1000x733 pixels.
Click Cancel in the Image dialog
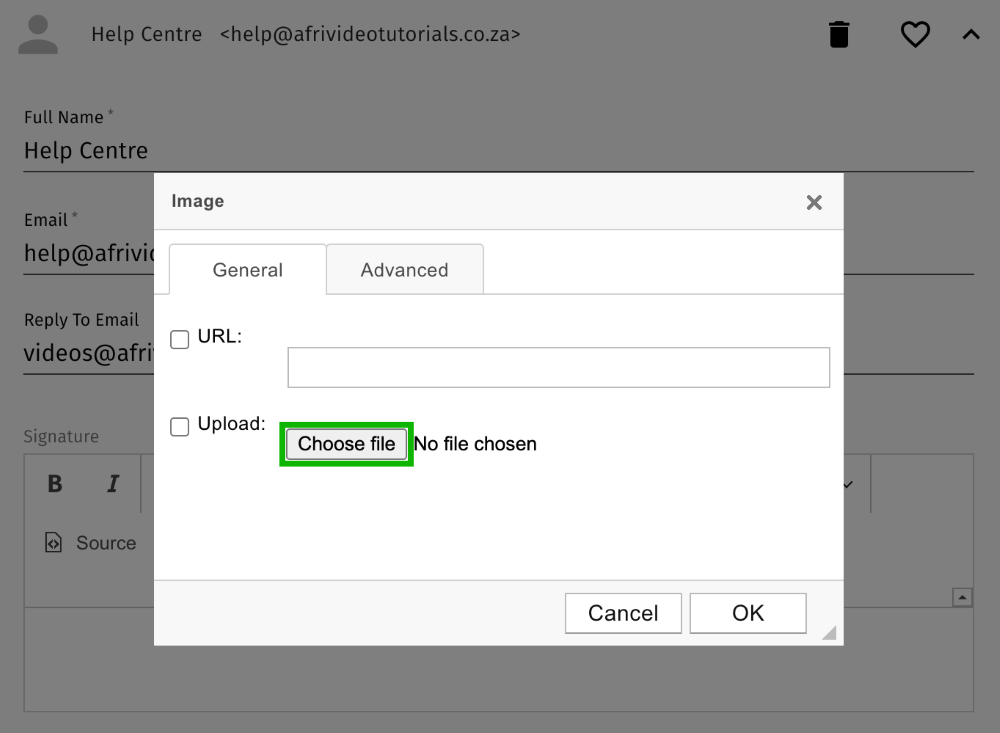623,613
